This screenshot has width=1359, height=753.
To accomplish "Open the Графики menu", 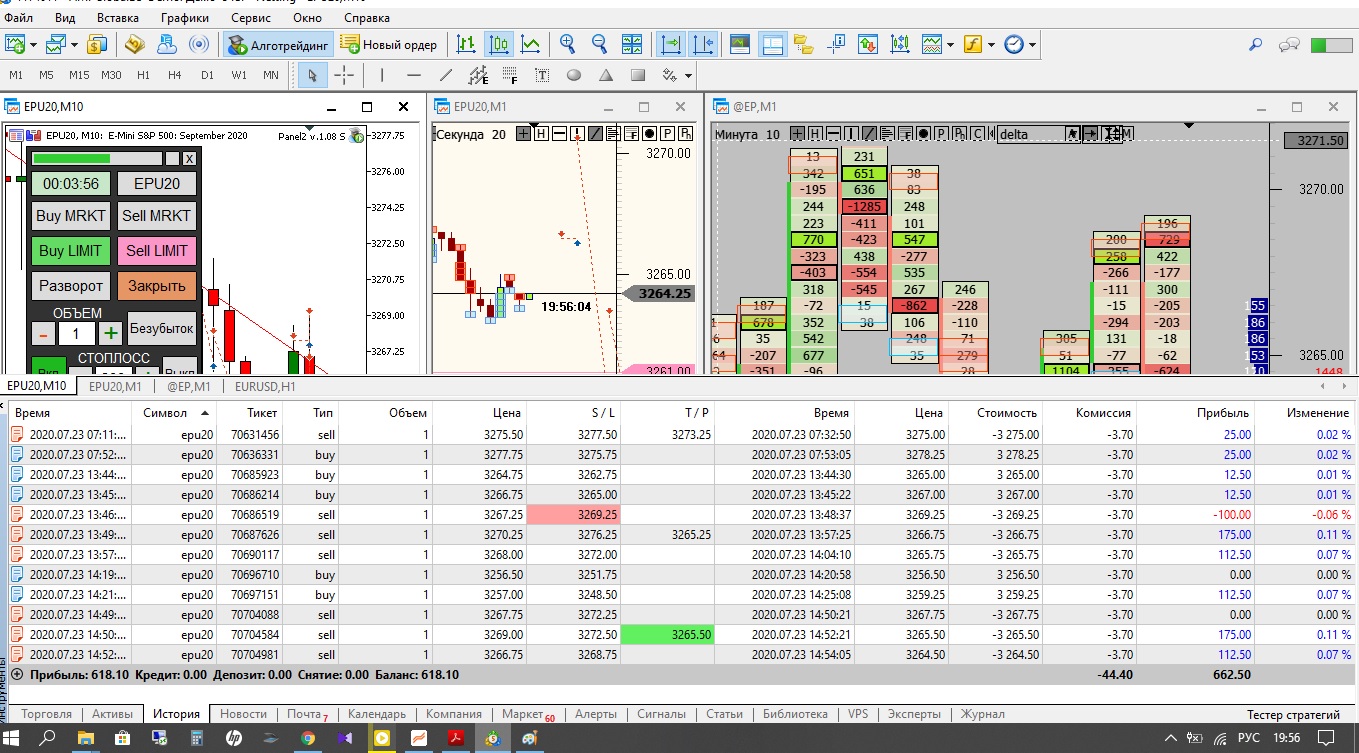I will [x=185, y=18].
